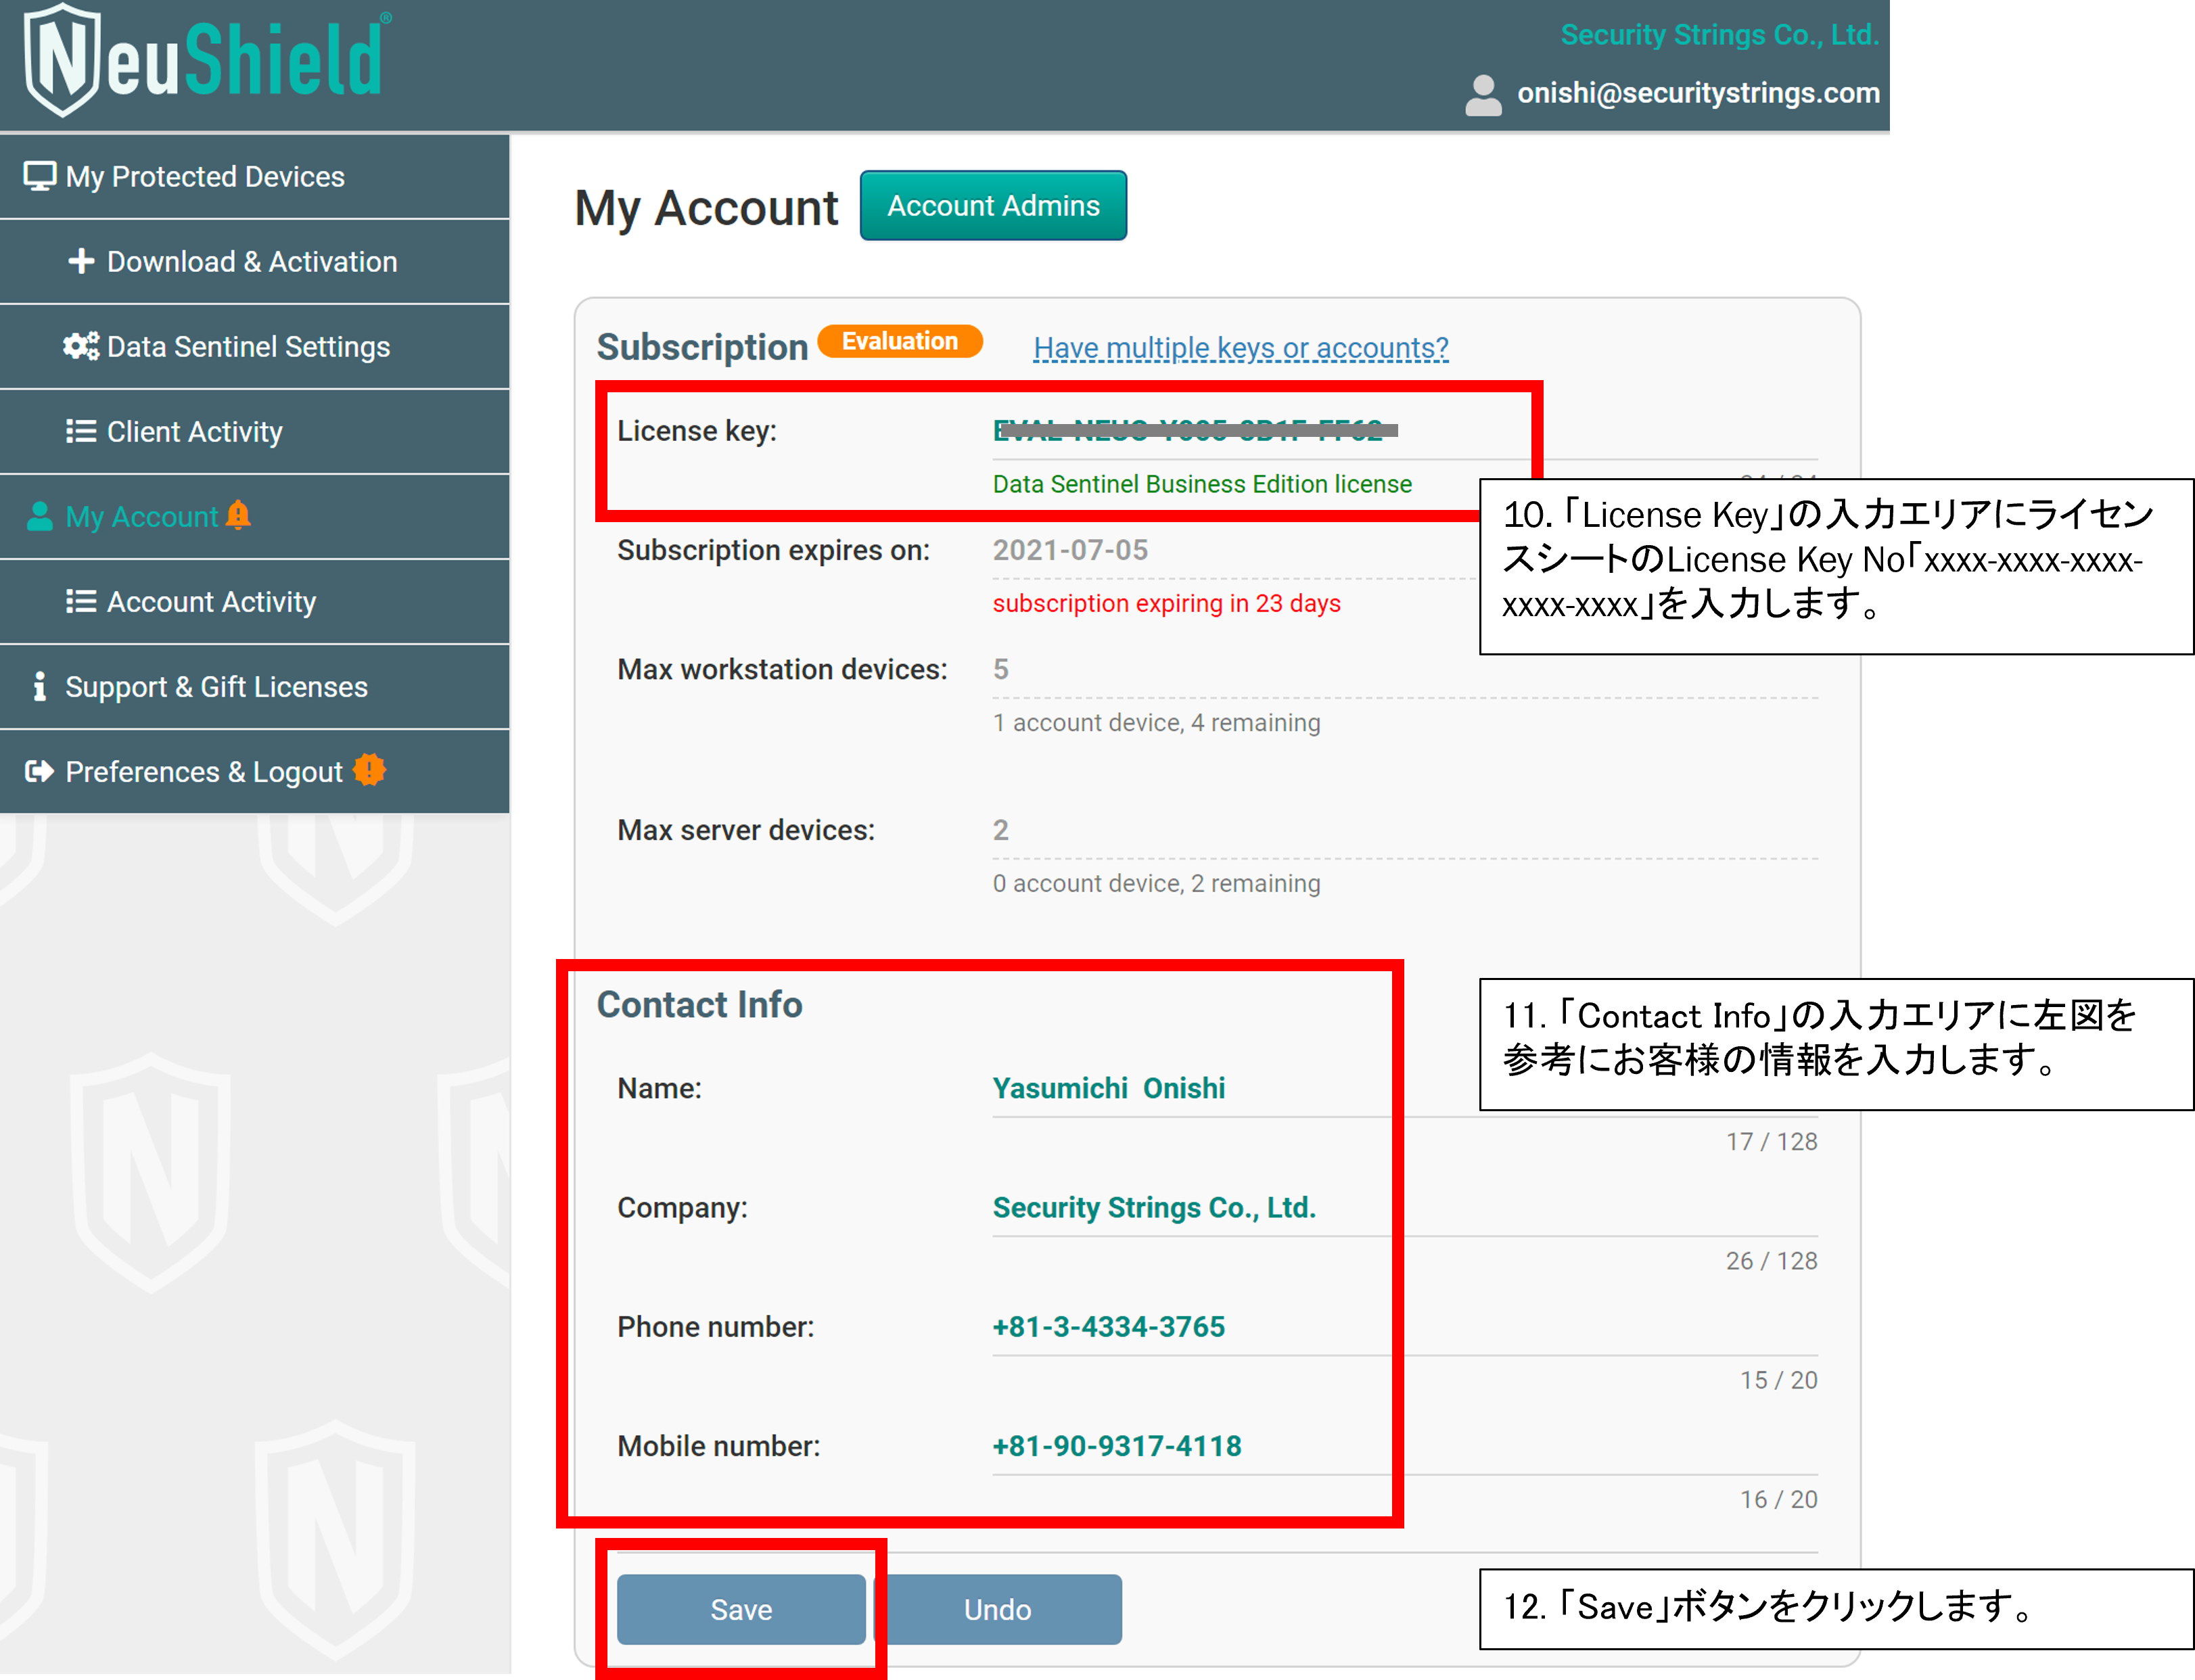This screenshot has width=2195, height=1680.
Task: Click 'Data Sentinel Business Edition license' text
Action: [1202, 484]
